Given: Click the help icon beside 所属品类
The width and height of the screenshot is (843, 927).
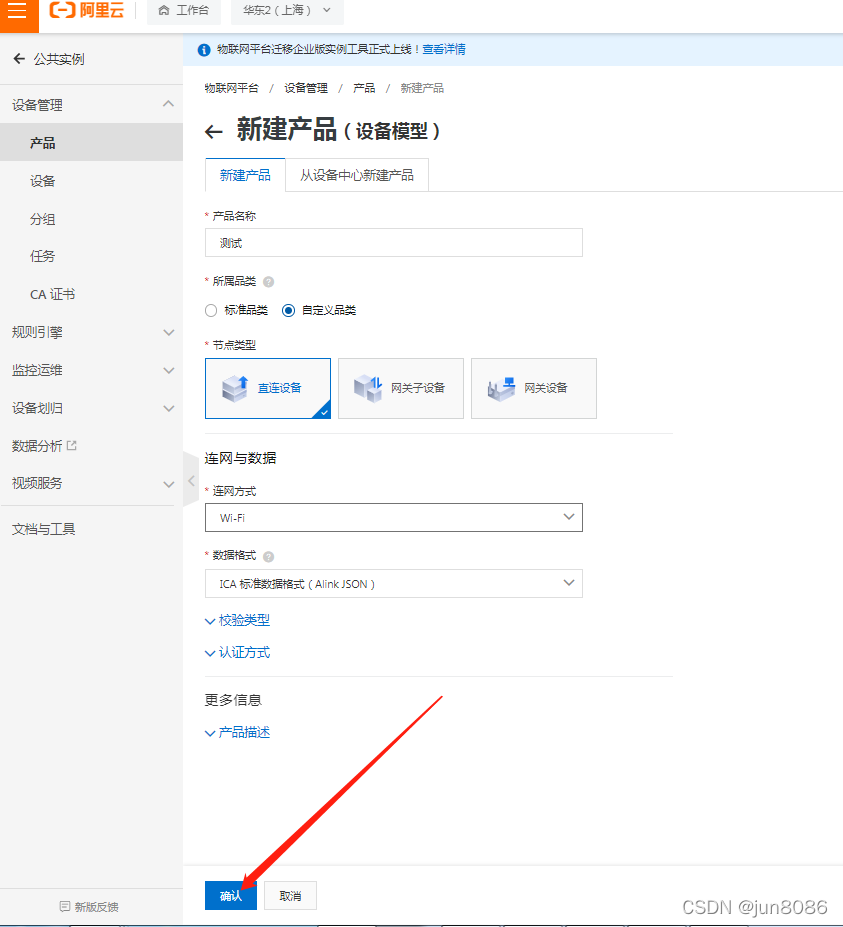Looking at the screenshot, I should point(268,281).
